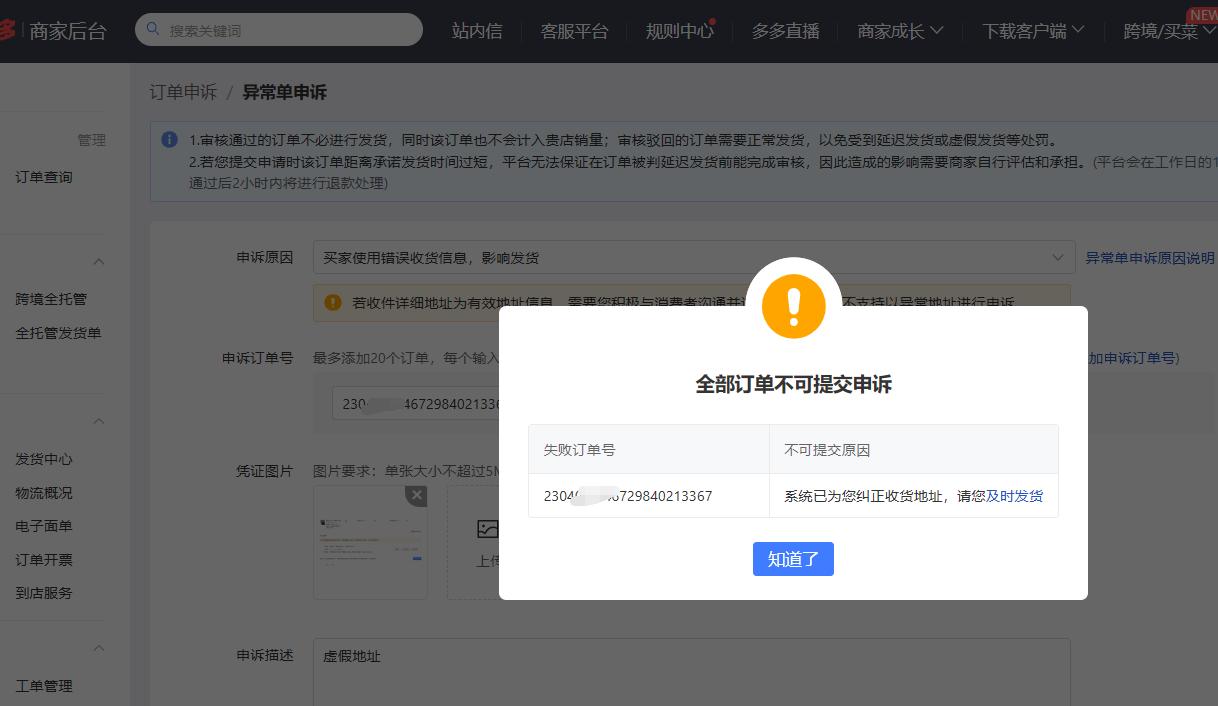Screen dimensions: 1218x706
Task: Click the orange warning icon in the dialog
Action: pos(793,306)
